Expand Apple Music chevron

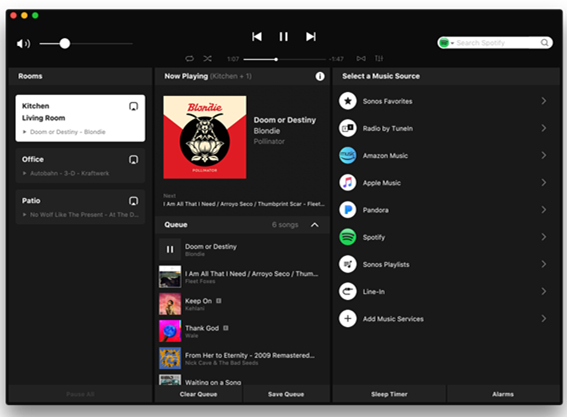point(544,183)
